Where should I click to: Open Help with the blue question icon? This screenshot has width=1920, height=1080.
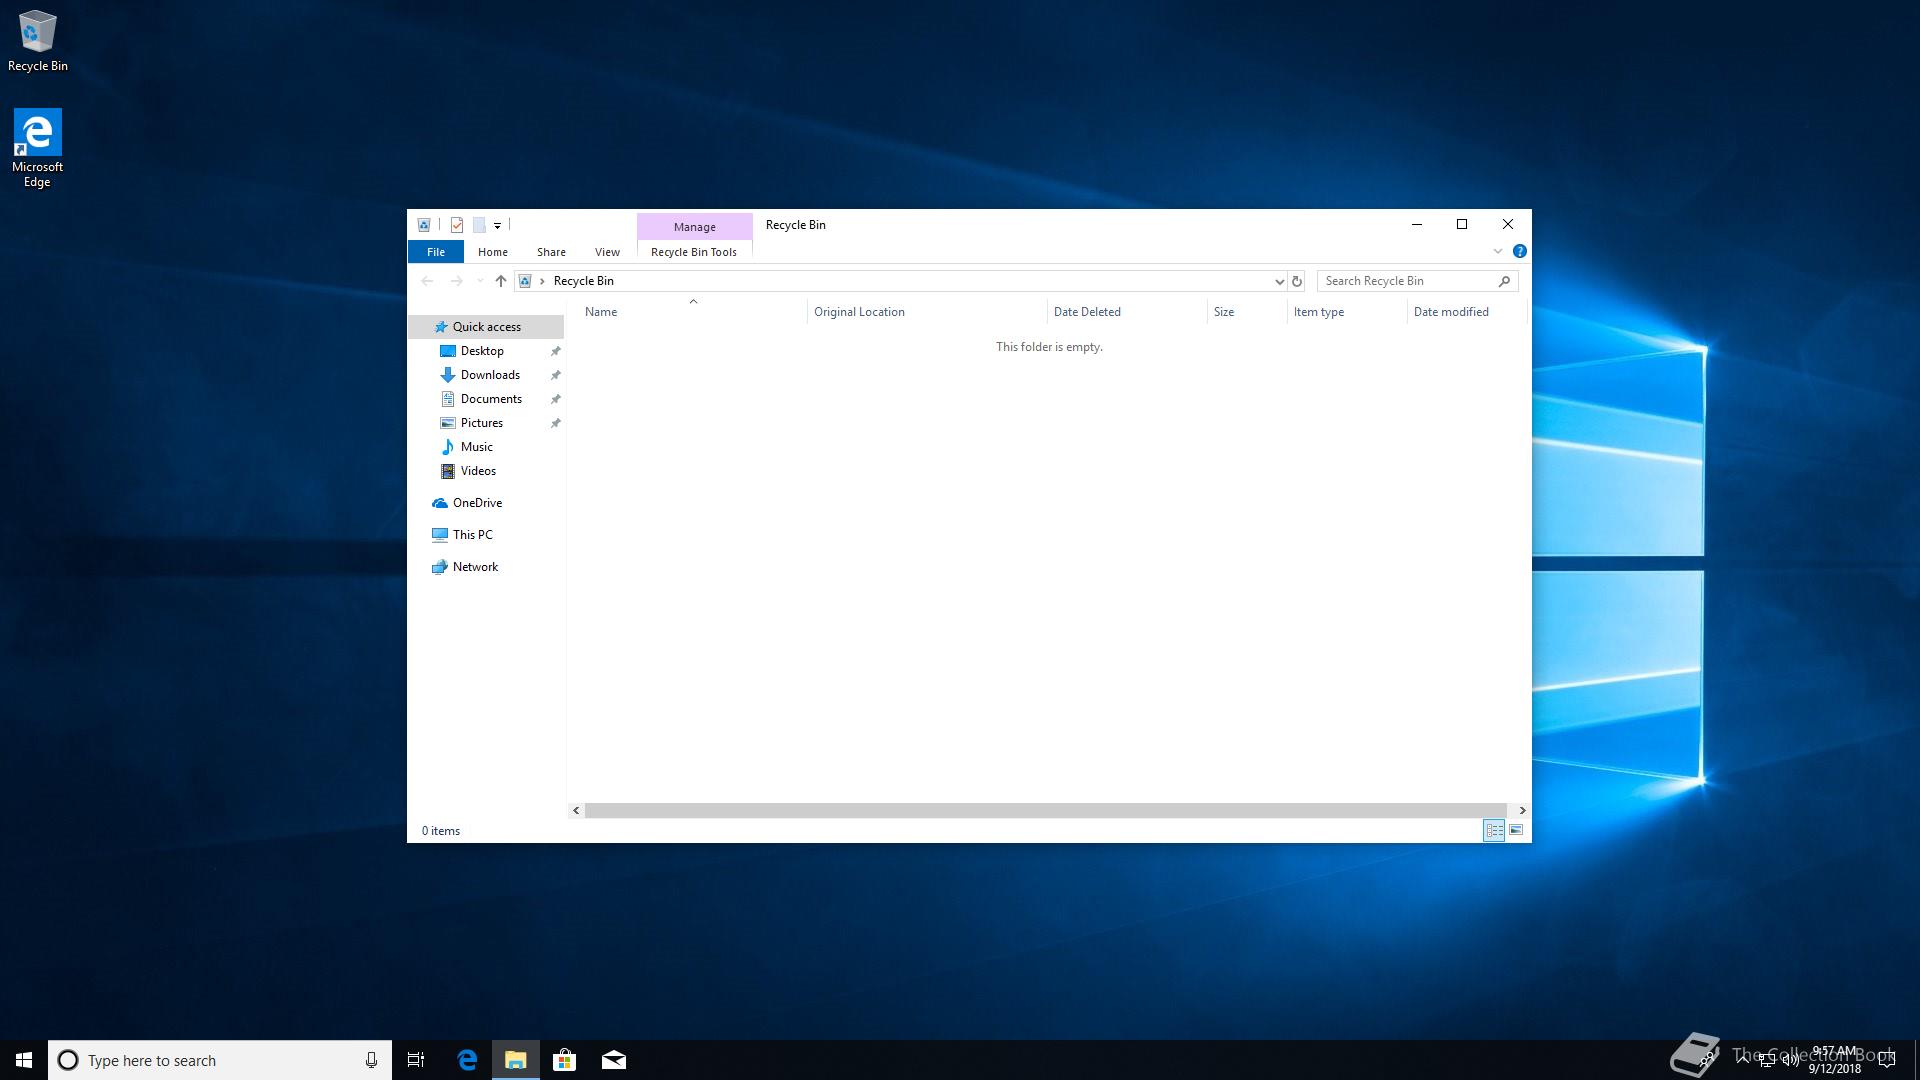pyautogui.click(x=1520, y=251)
